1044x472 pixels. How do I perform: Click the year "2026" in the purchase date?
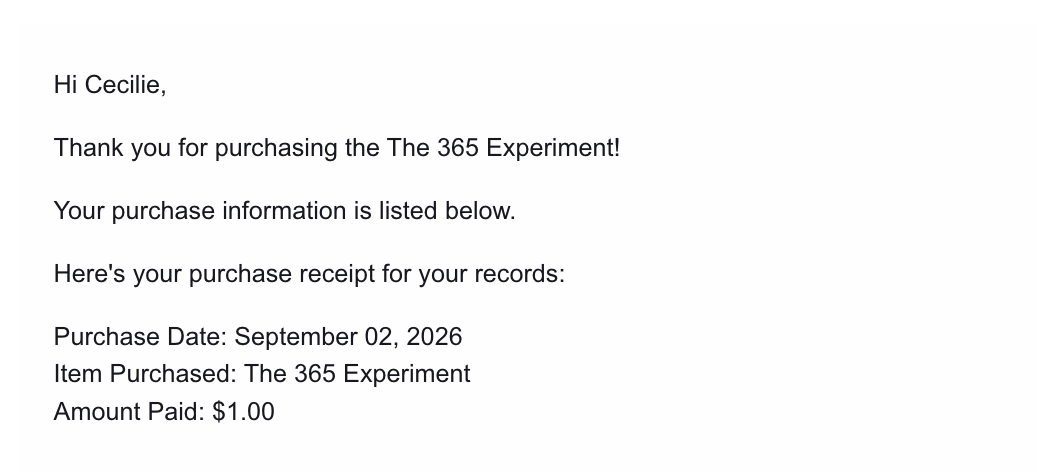[434, 337]
